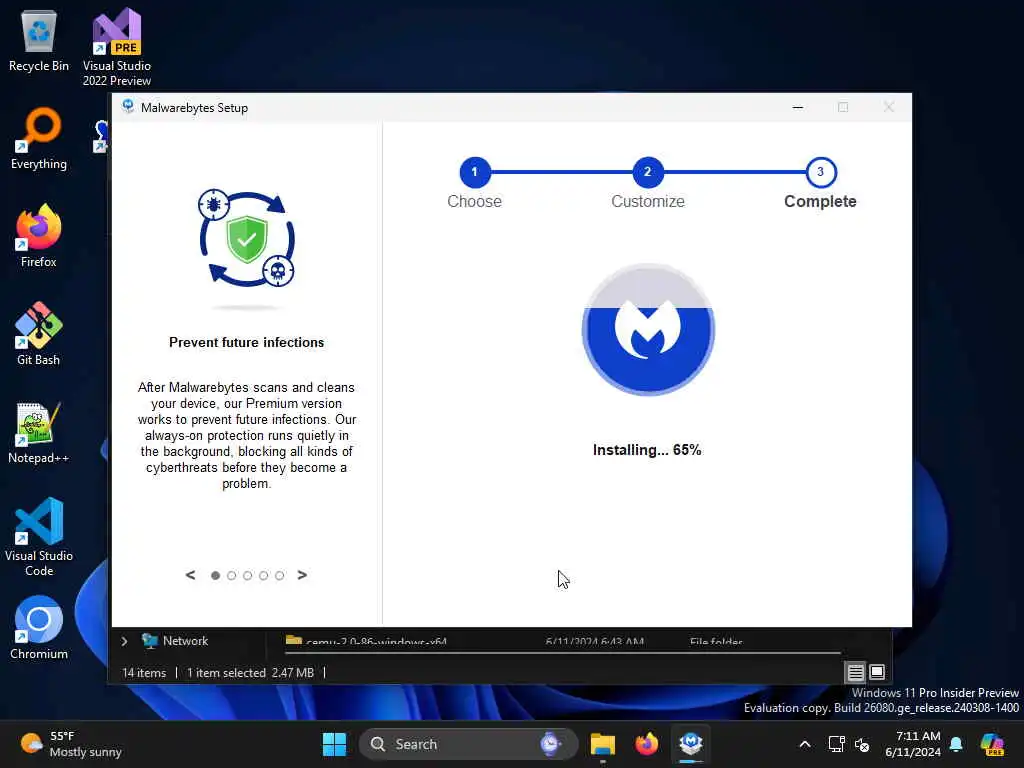Click the Prevent future infections heading

point(247,342)
